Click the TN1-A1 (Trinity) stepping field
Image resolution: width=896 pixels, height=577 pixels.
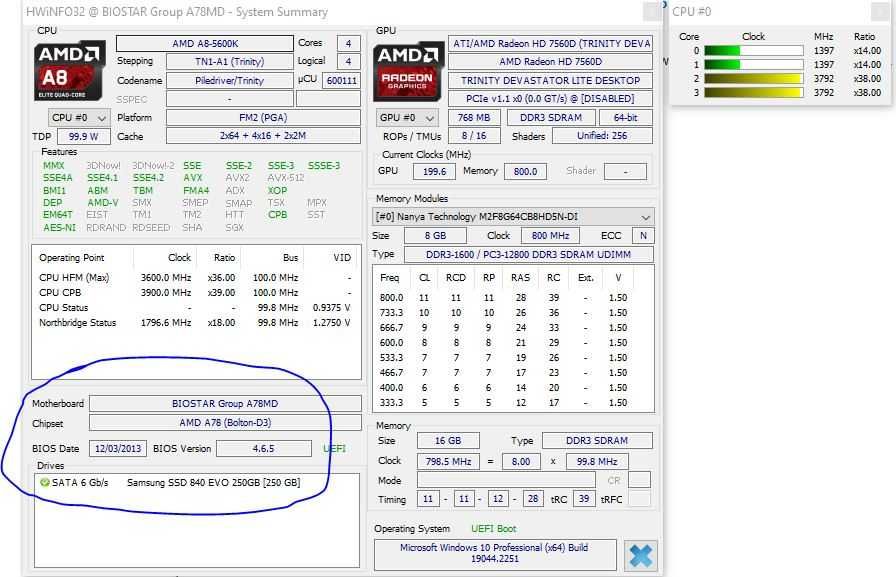click(230, 62)
